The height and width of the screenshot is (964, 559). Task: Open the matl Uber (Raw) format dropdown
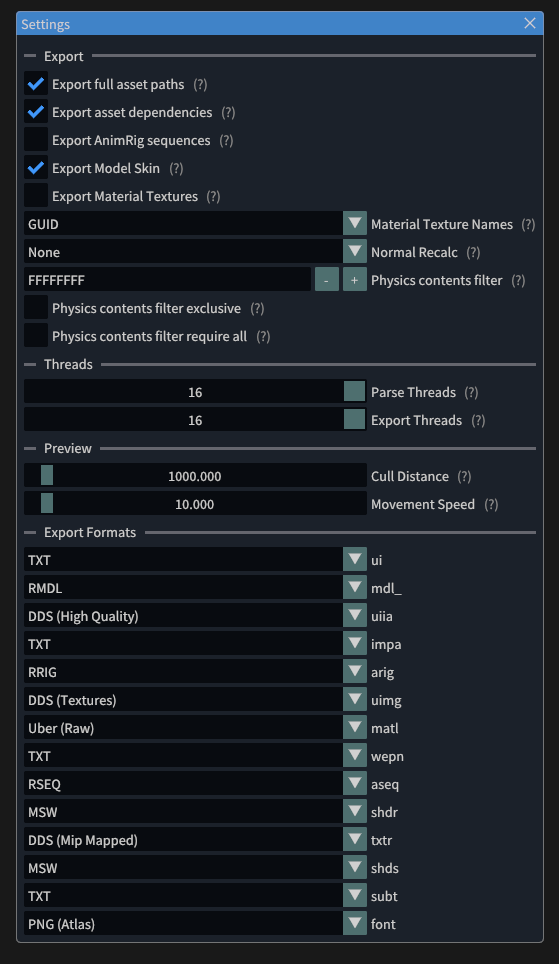point(195,728)
